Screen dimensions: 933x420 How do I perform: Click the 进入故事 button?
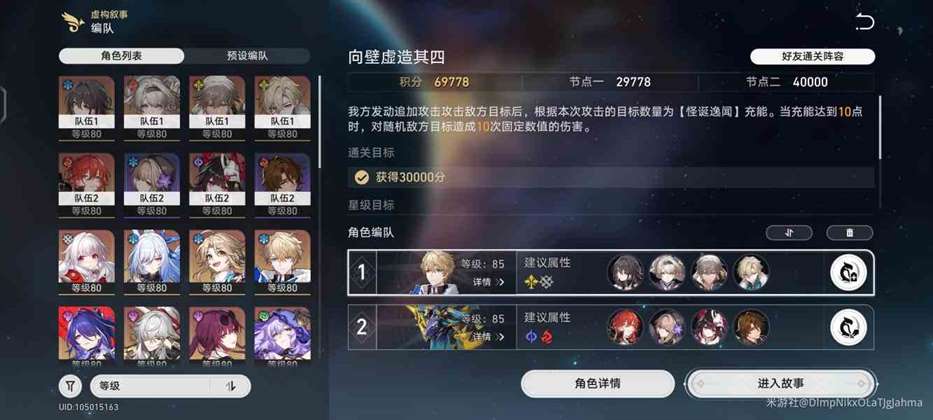pos(781,384)
